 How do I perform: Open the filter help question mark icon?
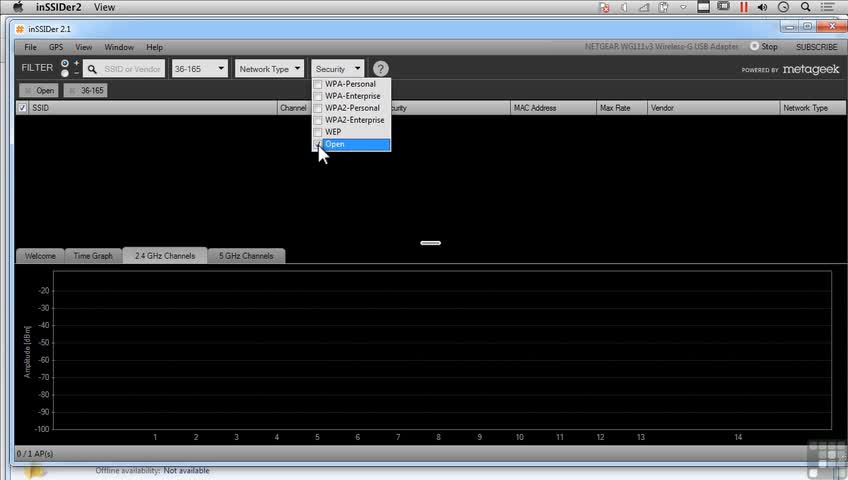(380, 69)
